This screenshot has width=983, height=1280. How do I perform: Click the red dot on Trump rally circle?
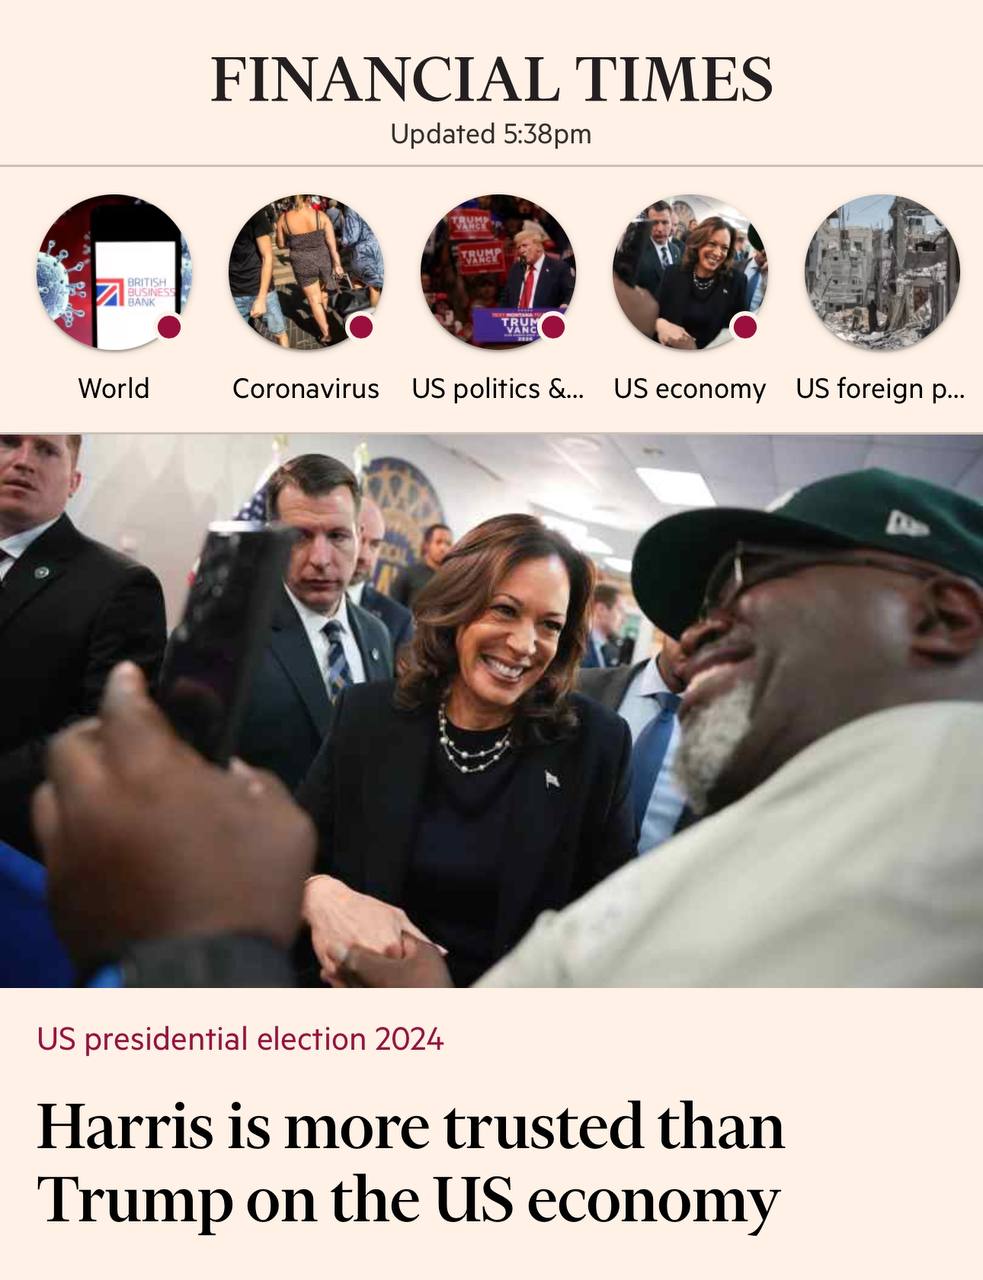coord(553,327)
